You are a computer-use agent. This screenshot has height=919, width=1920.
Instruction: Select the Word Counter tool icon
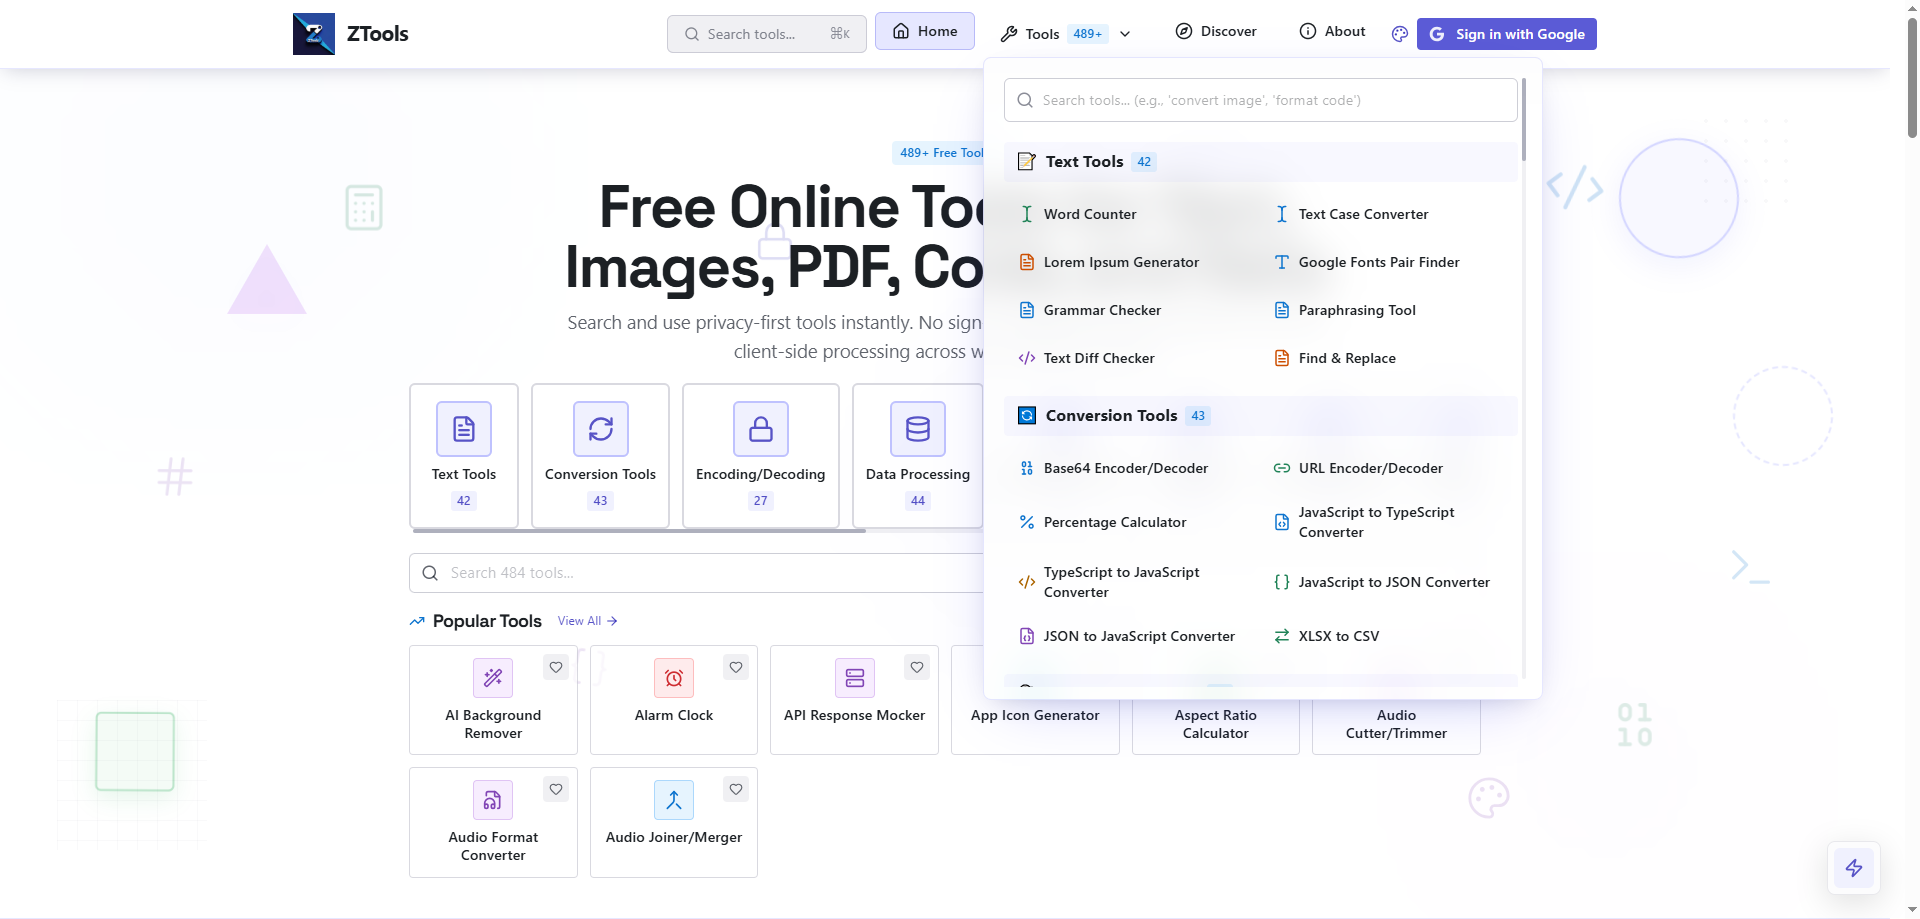1026,214
